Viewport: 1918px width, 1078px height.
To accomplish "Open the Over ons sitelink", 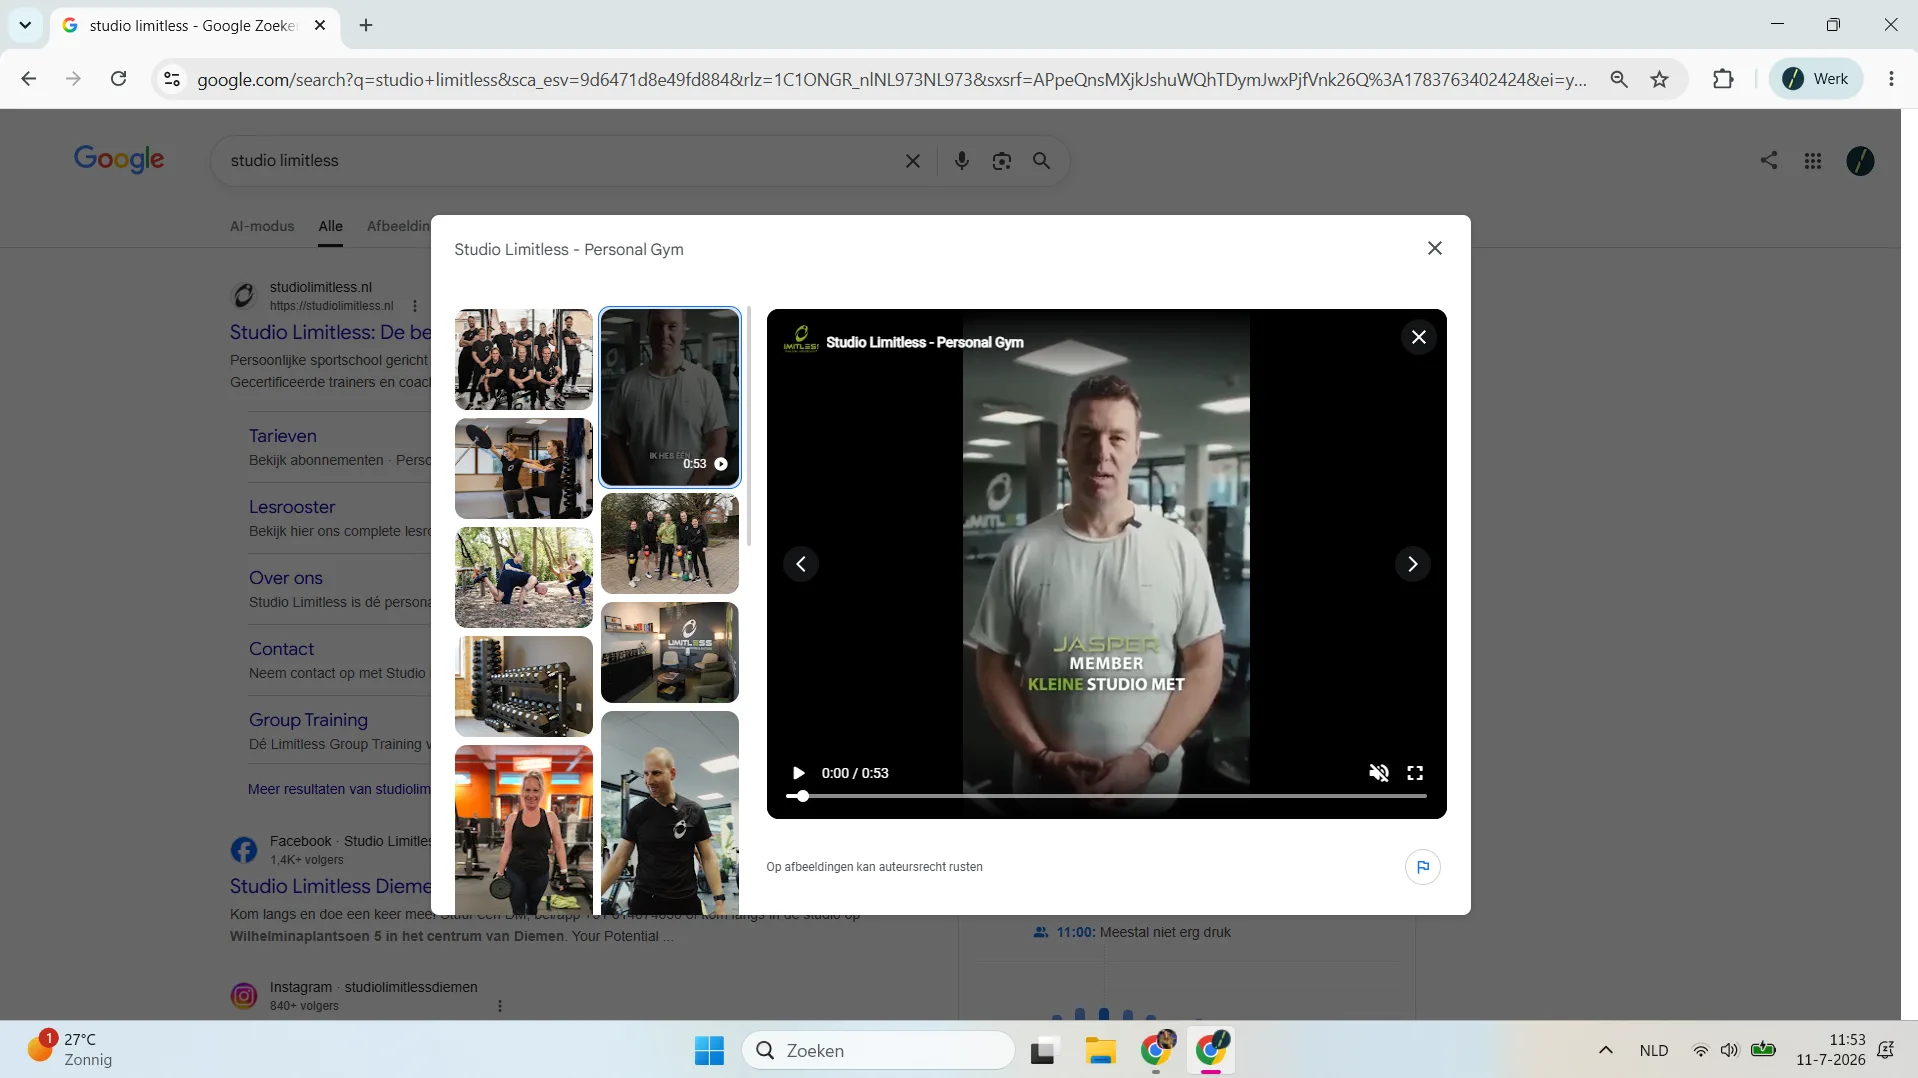I will [x=286, y=578].
